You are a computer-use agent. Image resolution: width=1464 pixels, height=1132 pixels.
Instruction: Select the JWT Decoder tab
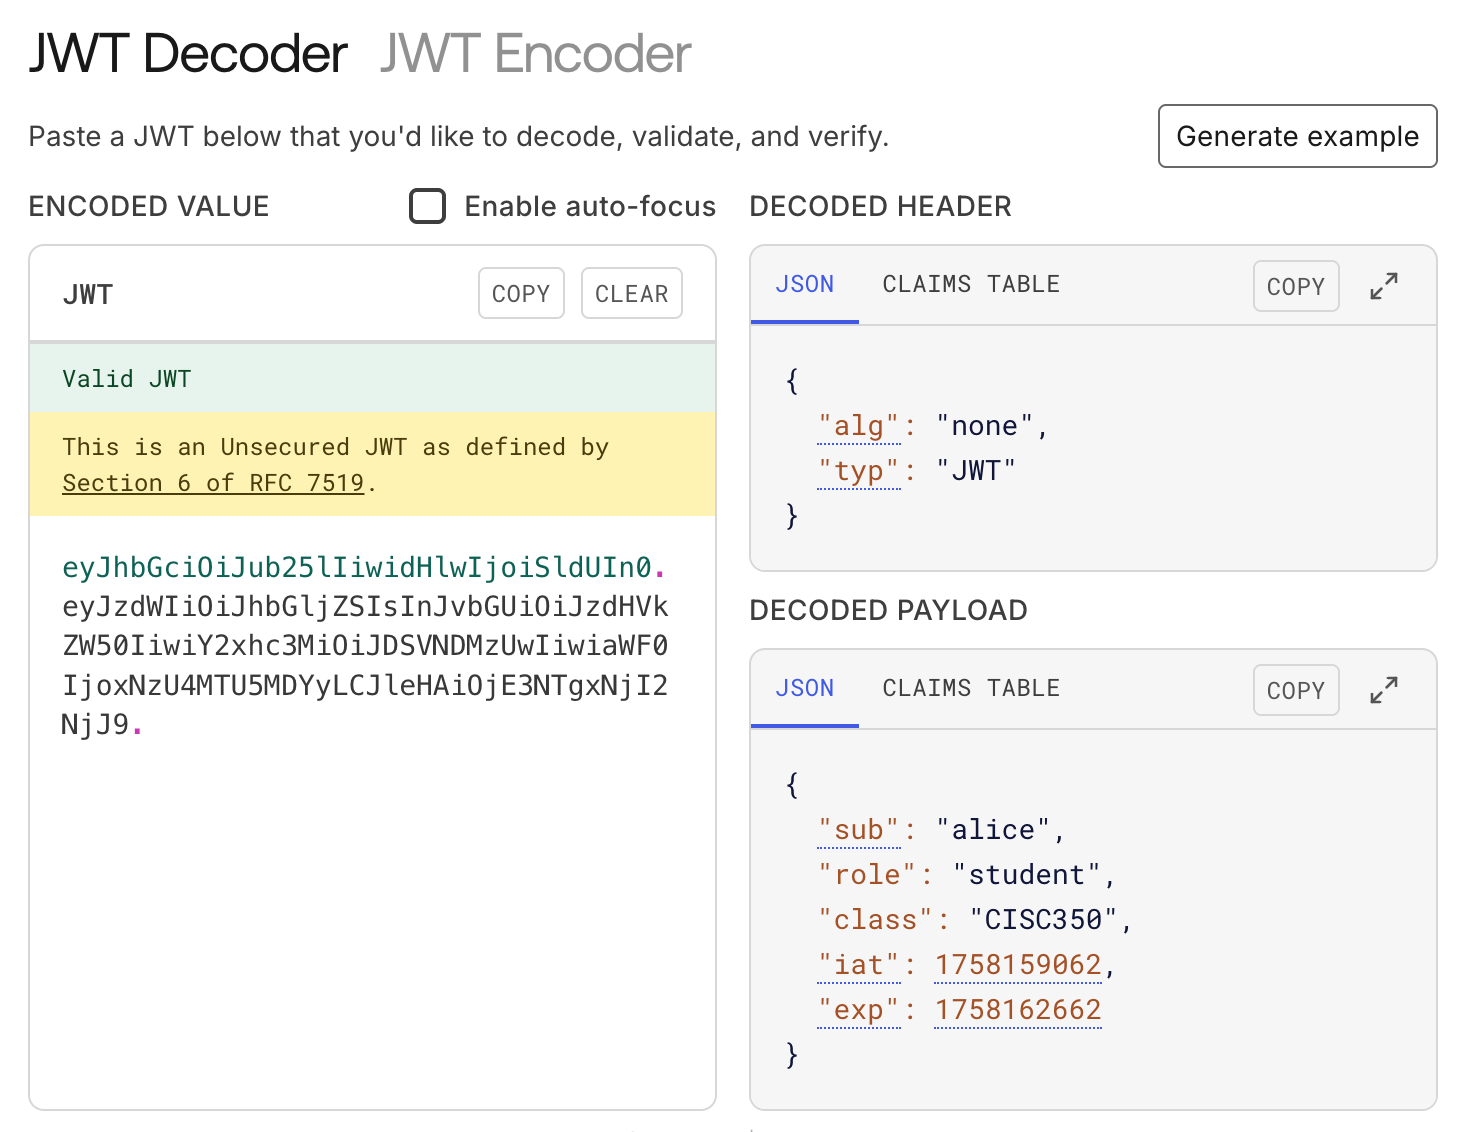[186, 54]
